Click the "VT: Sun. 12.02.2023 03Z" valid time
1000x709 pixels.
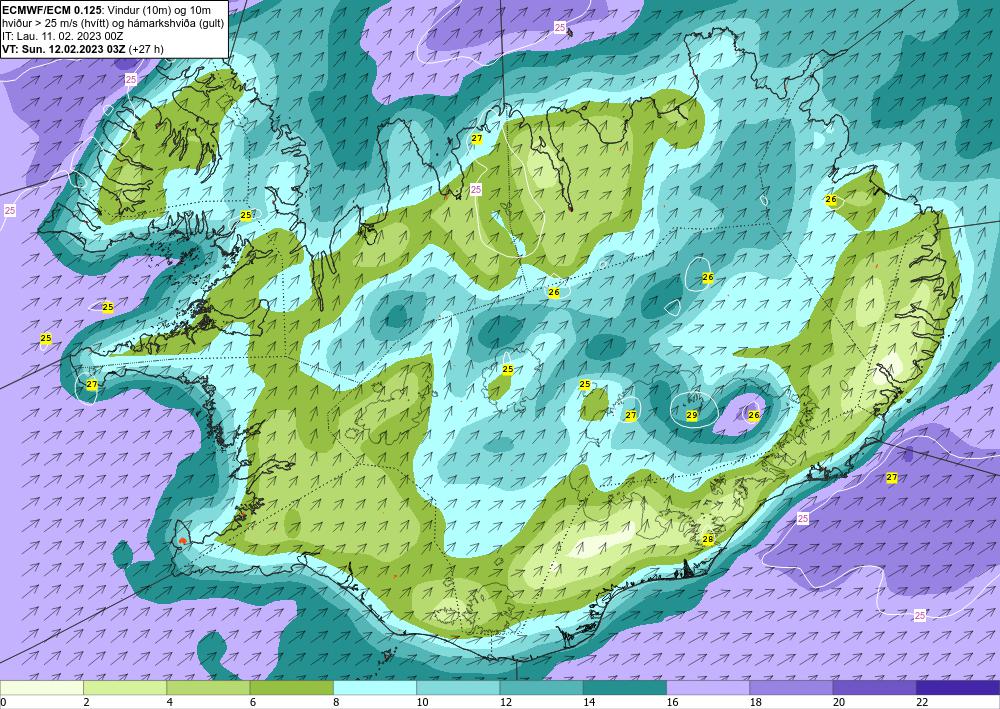tap(64, 48)
